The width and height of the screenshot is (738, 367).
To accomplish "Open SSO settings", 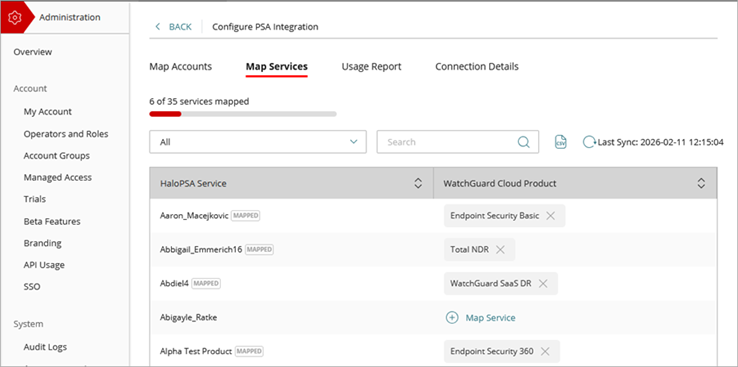I will 32,287.
